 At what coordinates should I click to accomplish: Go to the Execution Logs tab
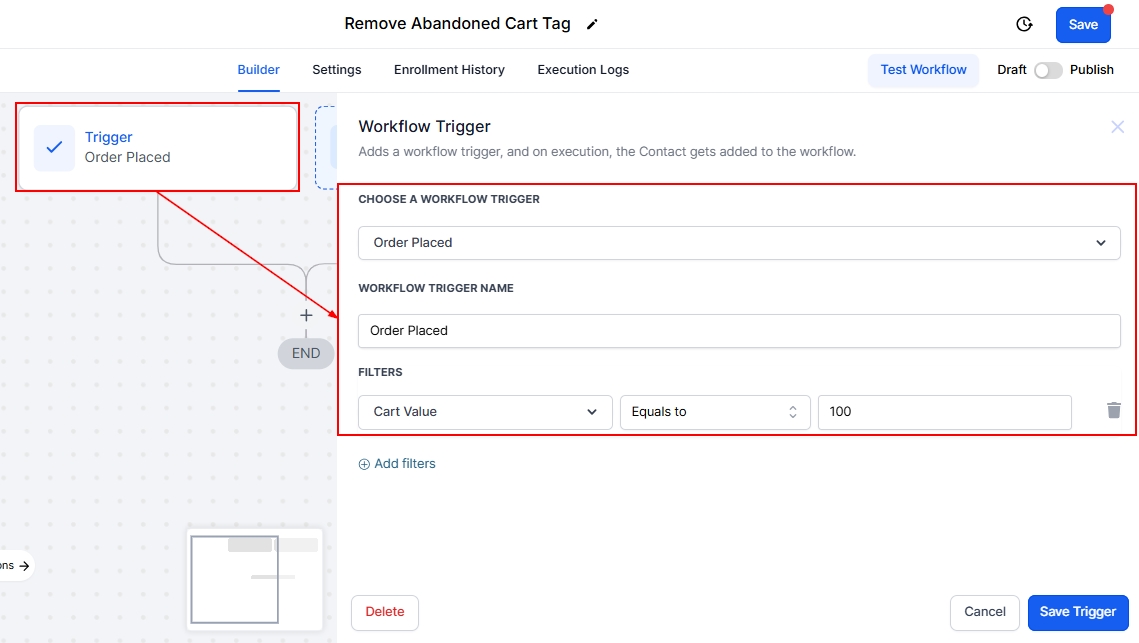click(x=583, y=70)
